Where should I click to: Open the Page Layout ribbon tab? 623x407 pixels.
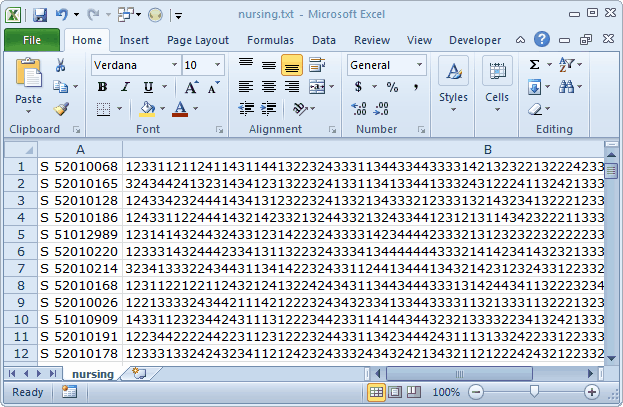point(198,40)
